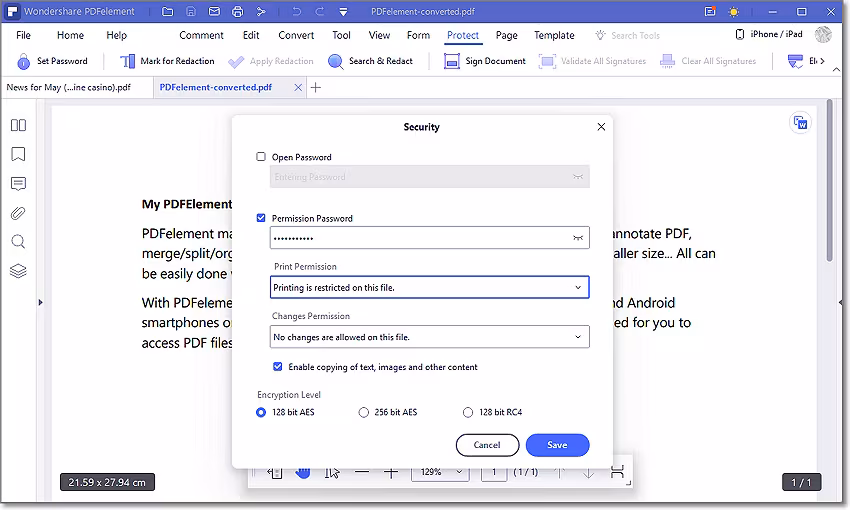The image size is (850, 510).
Task: Click the notification message icon in title bar
Action: tap(710, 11)
